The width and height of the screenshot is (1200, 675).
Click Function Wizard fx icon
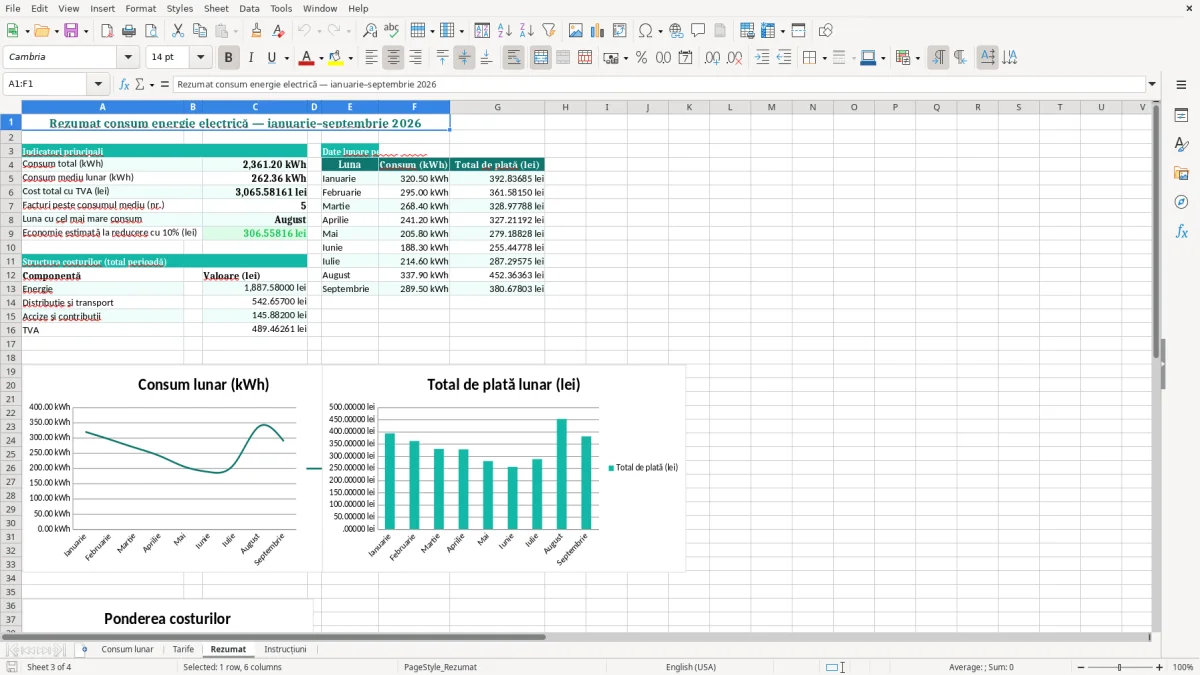tap(124, 85)
